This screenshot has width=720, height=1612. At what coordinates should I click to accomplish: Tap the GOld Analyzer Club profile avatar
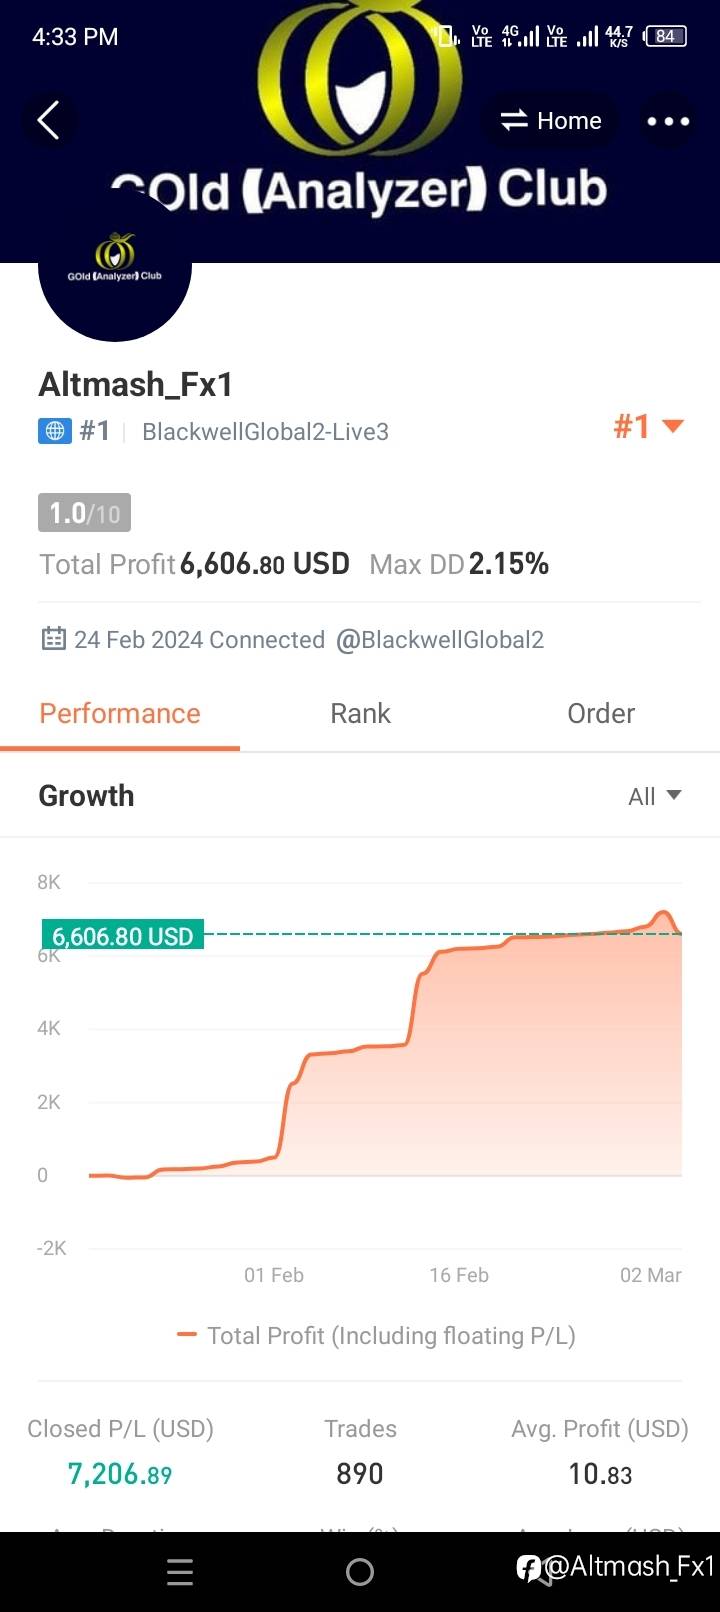coord(114,266)
